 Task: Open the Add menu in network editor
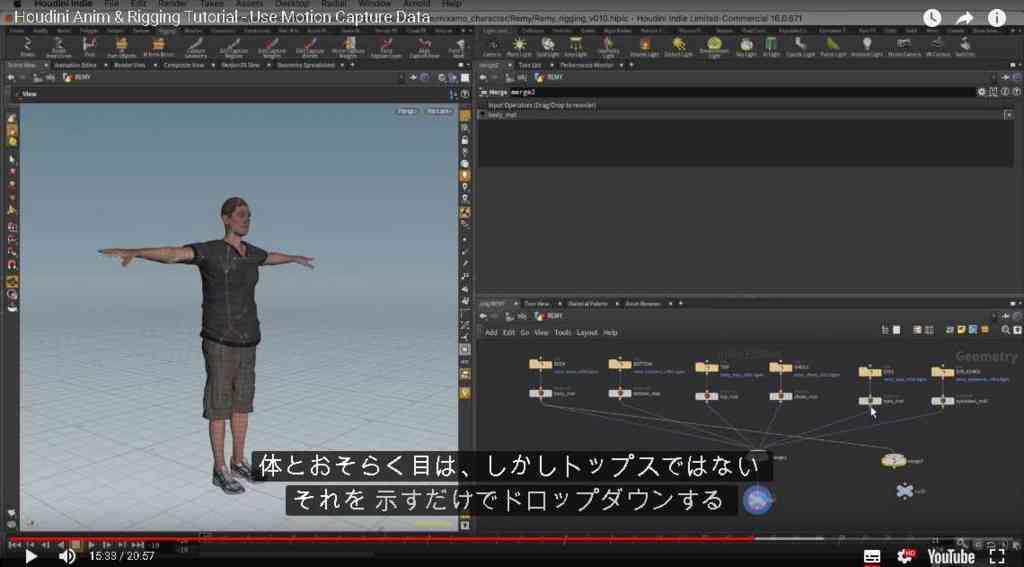tap(491, 332)
